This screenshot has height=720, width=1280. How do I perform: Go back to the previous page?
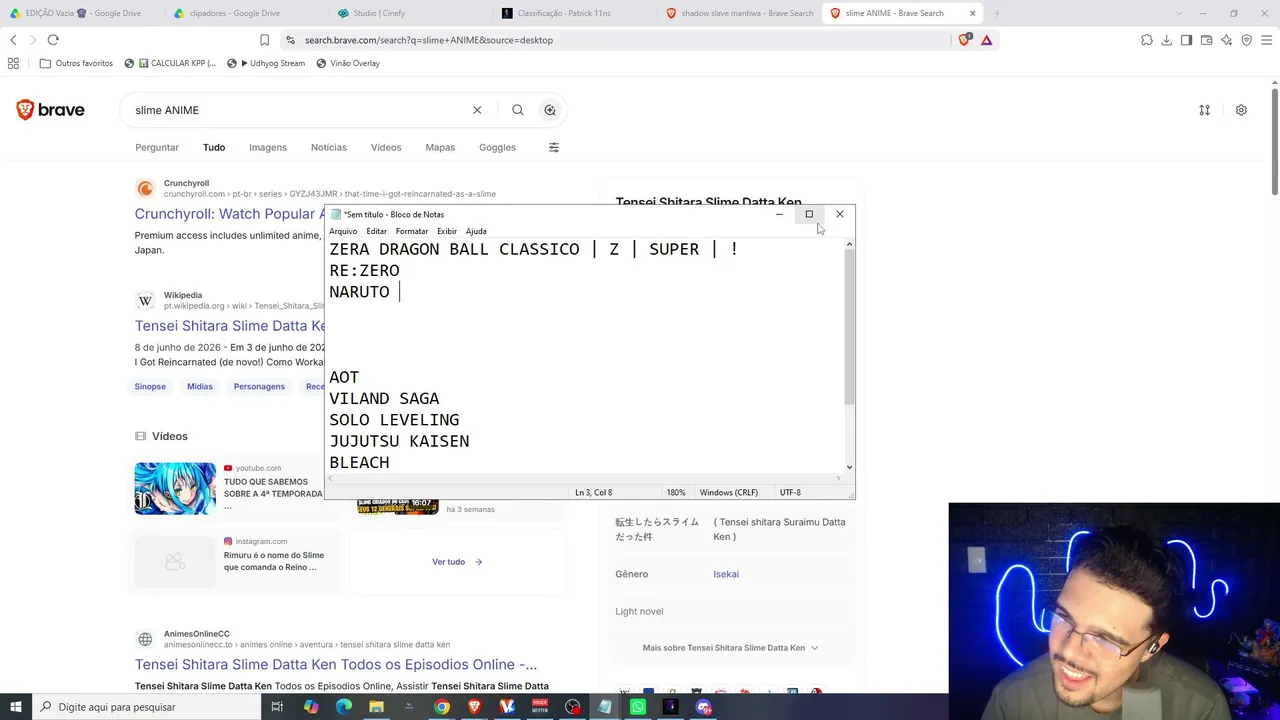pos(13,40)
